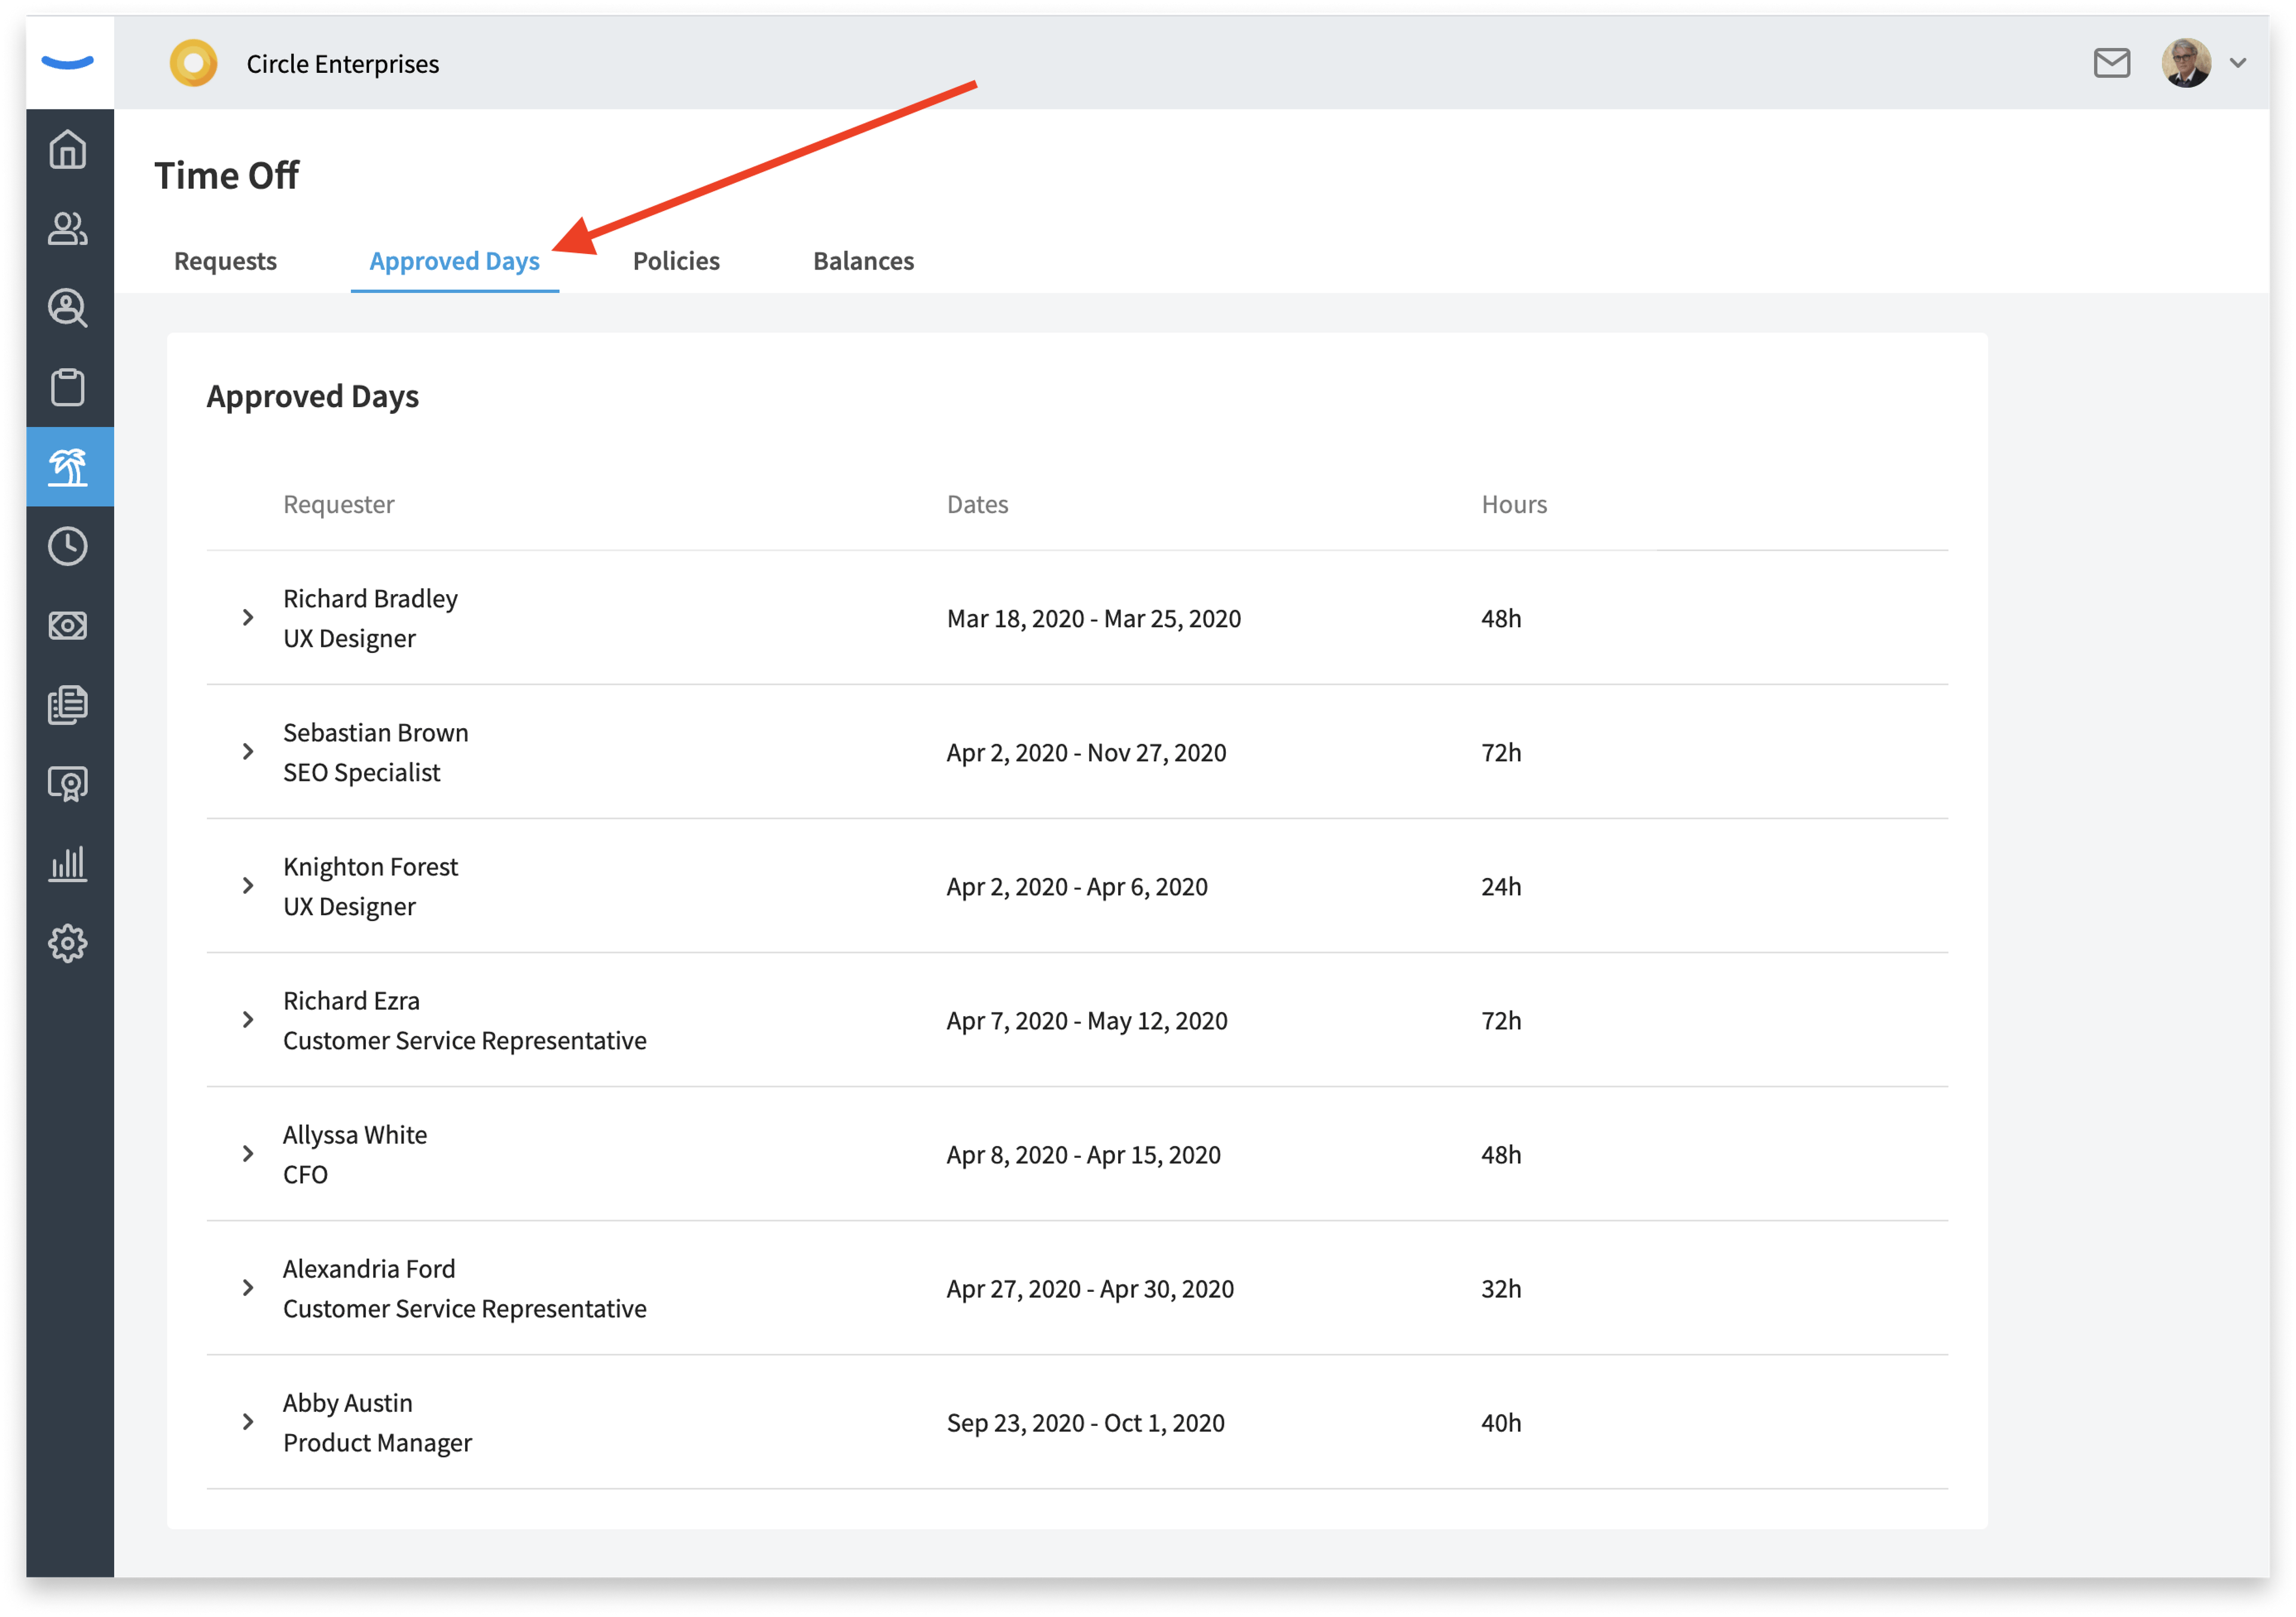Open the settings gear sidebar icon
2296x1617 pixels.
[x=68, y=943]
